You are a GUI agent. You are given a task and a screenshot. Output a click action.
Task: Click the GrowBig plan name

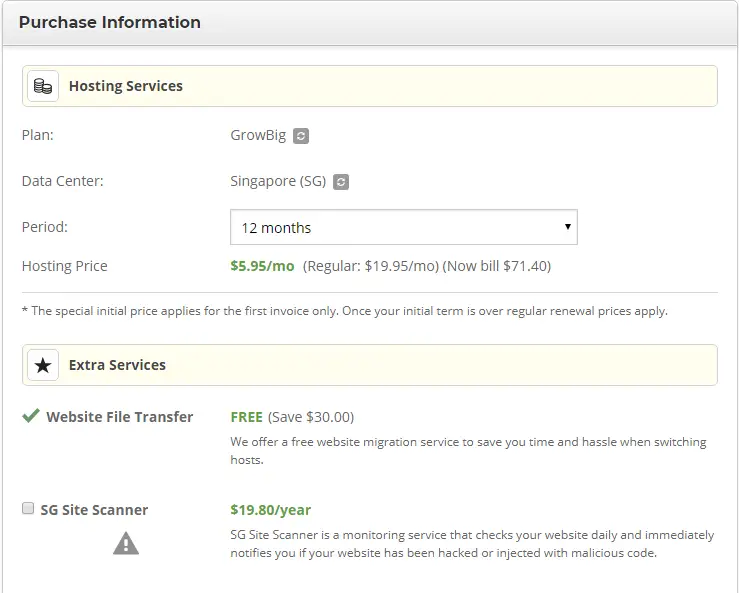pos(257,136)
